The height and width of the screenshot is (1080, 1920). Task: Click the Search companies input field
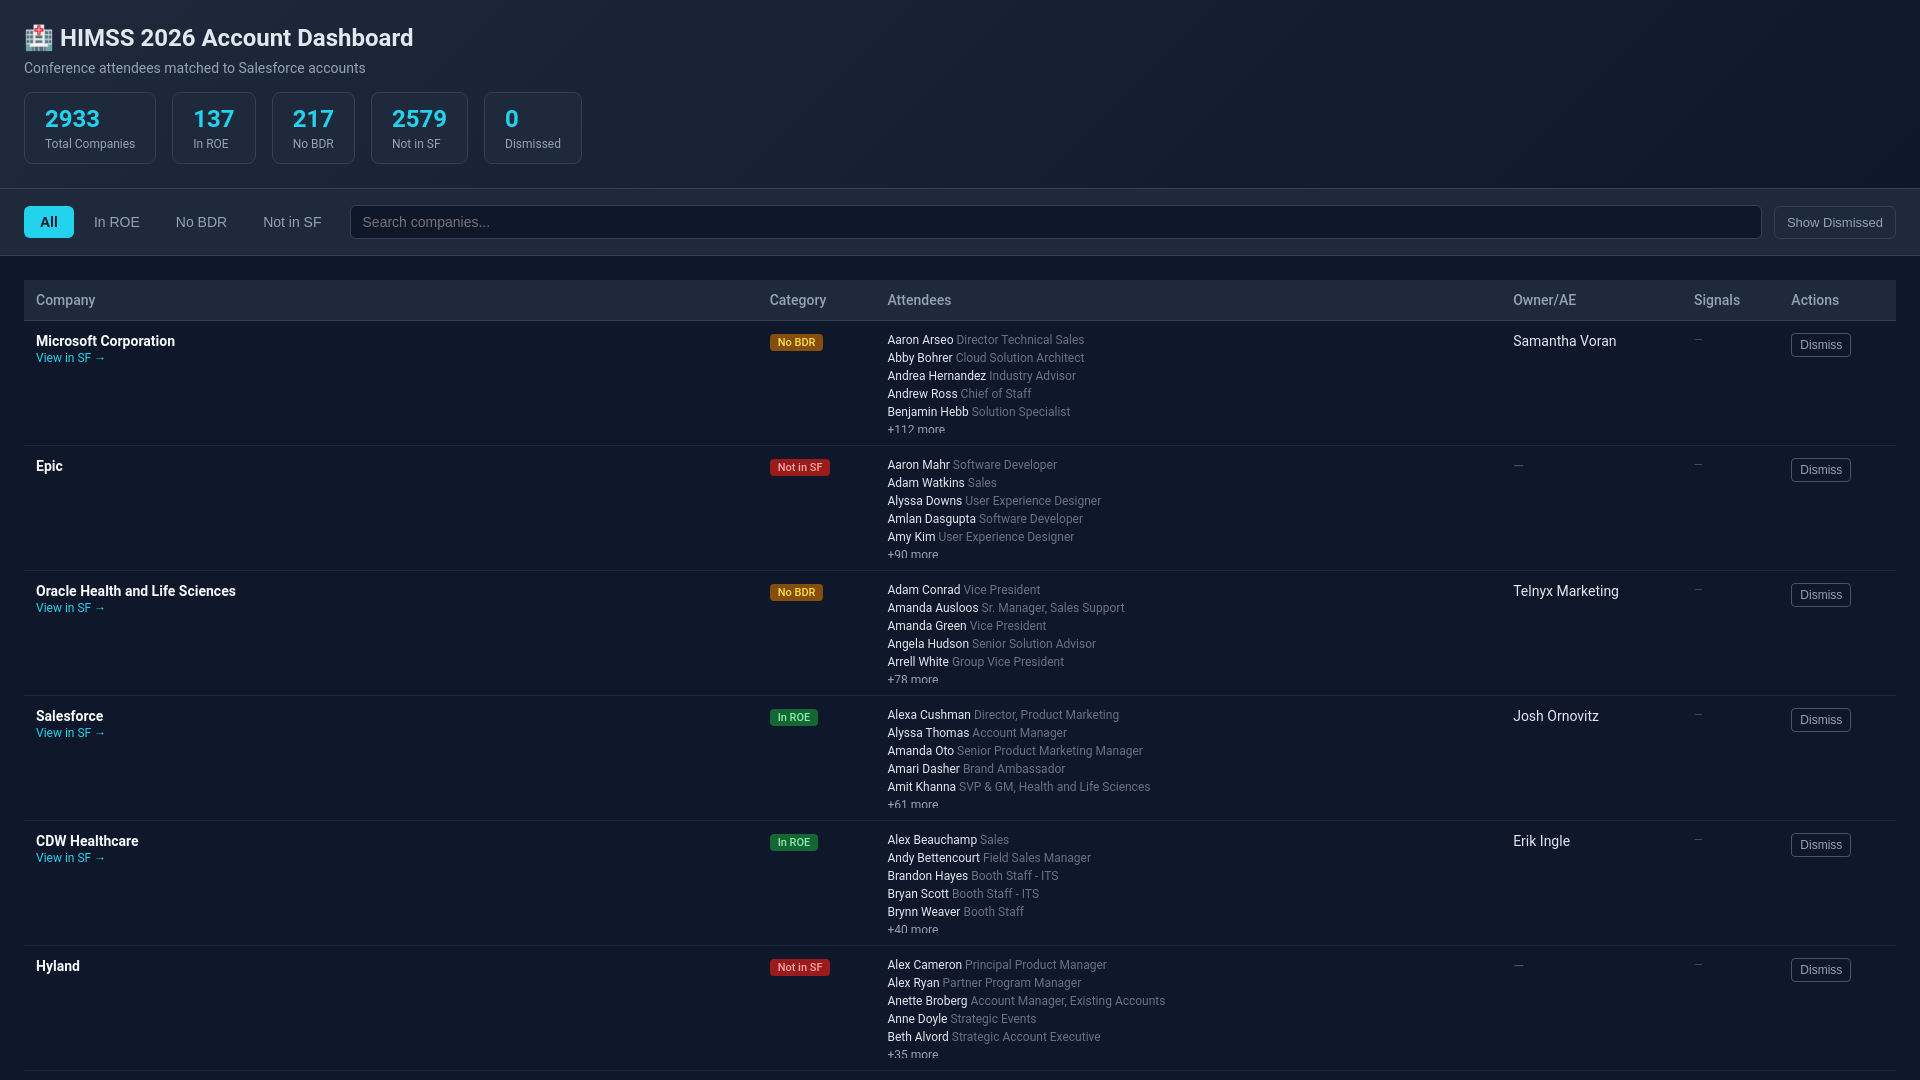pos(1055,222)
